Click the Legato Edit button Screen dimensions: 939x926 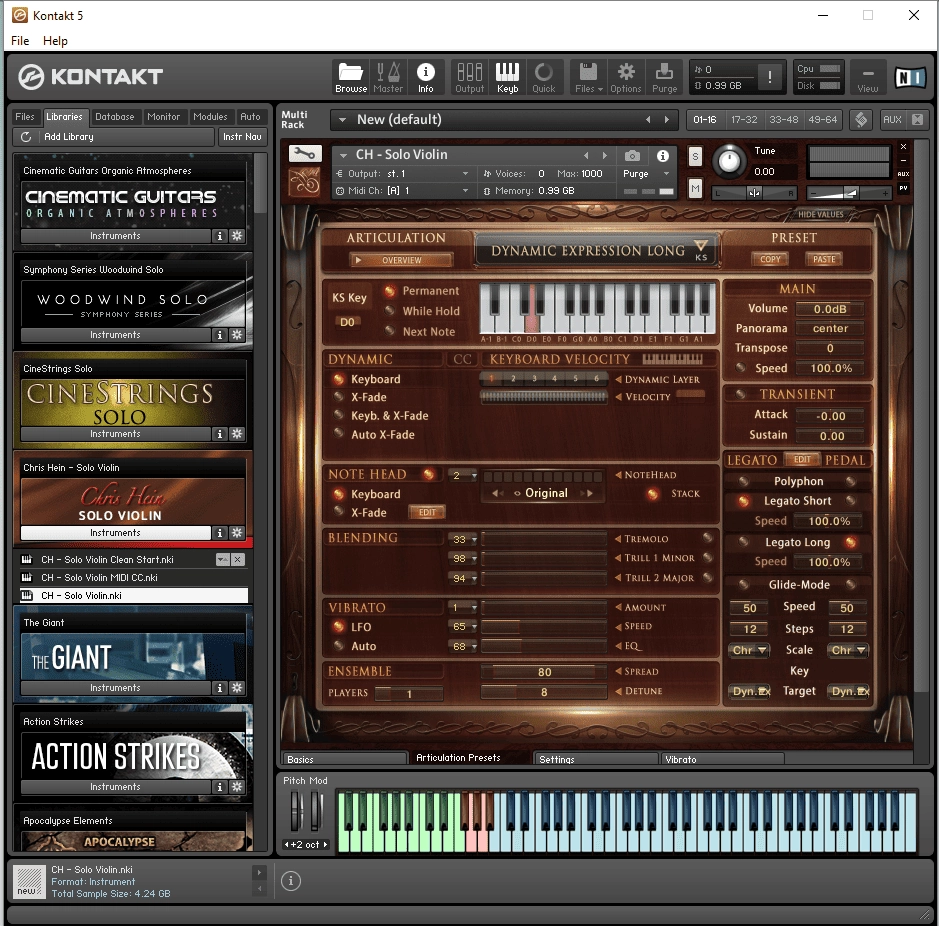802,459
